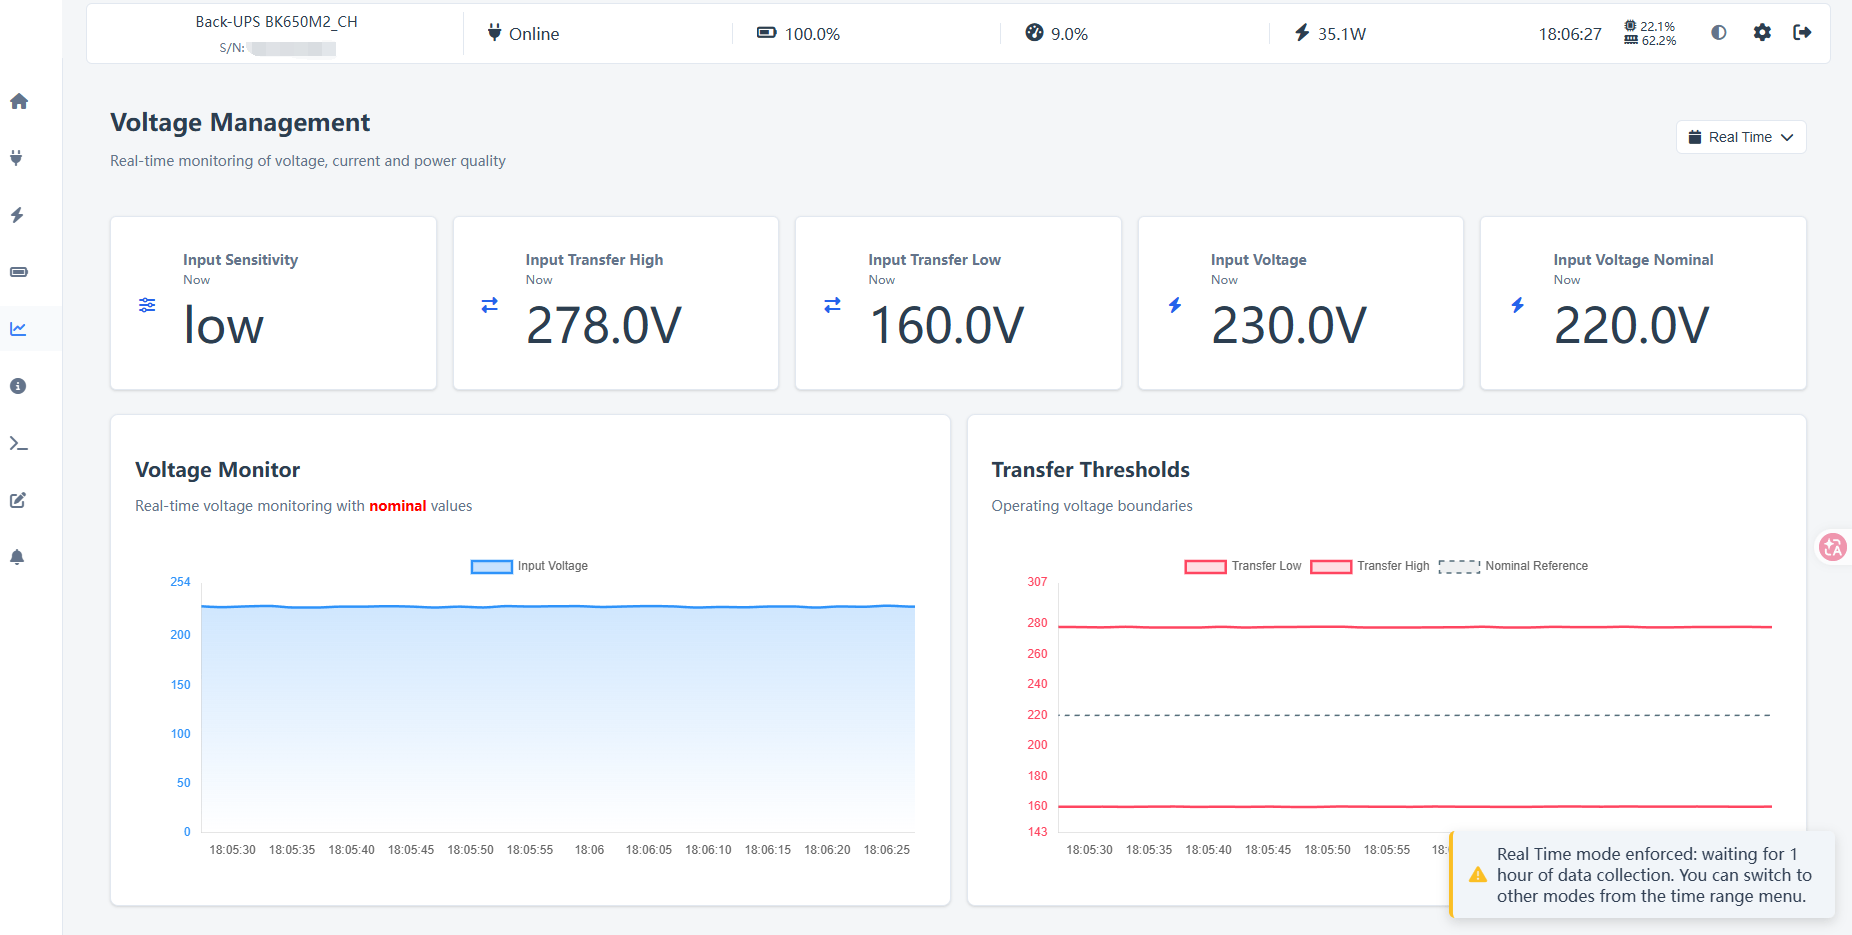Select the voltage chart sidebar icon
This screenshot has height=935, width=1852.
pos(18,329)
